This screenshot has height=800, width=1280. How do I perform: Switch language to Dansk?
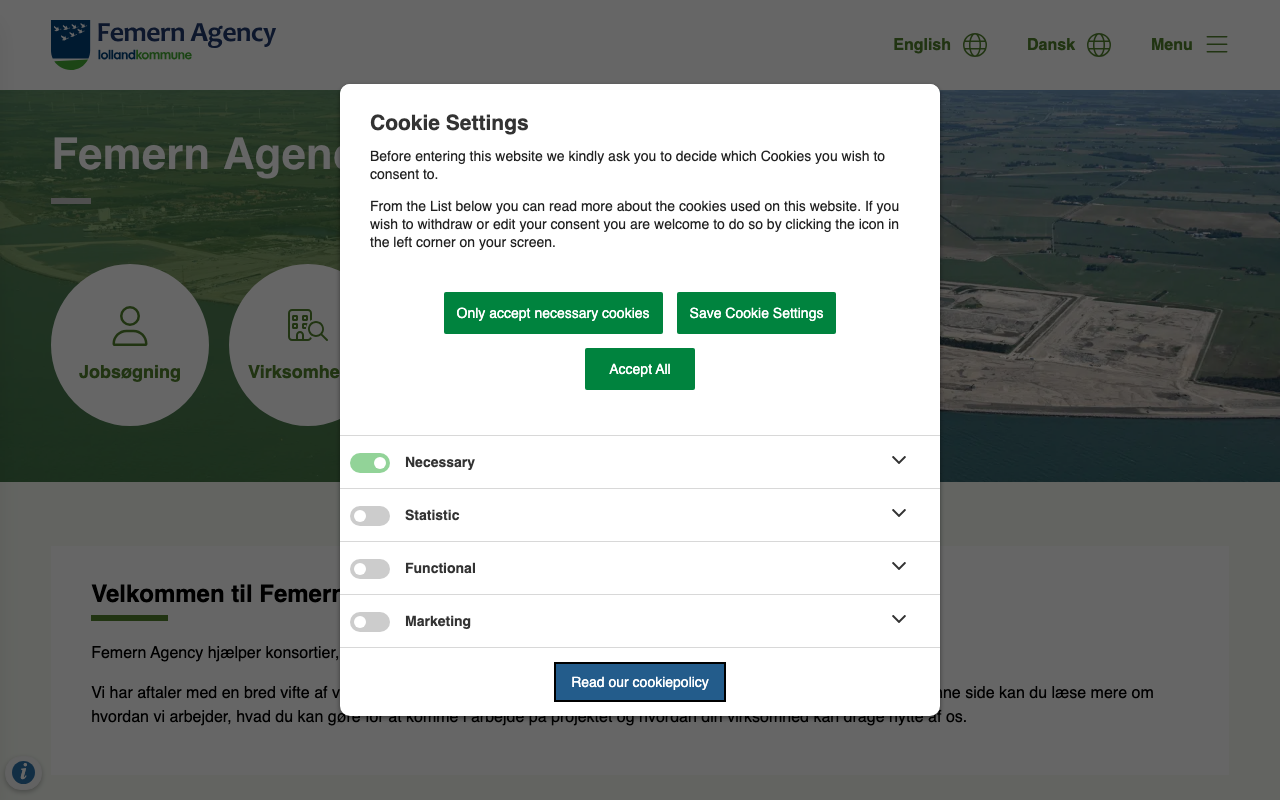click(x=1050, y=45)
